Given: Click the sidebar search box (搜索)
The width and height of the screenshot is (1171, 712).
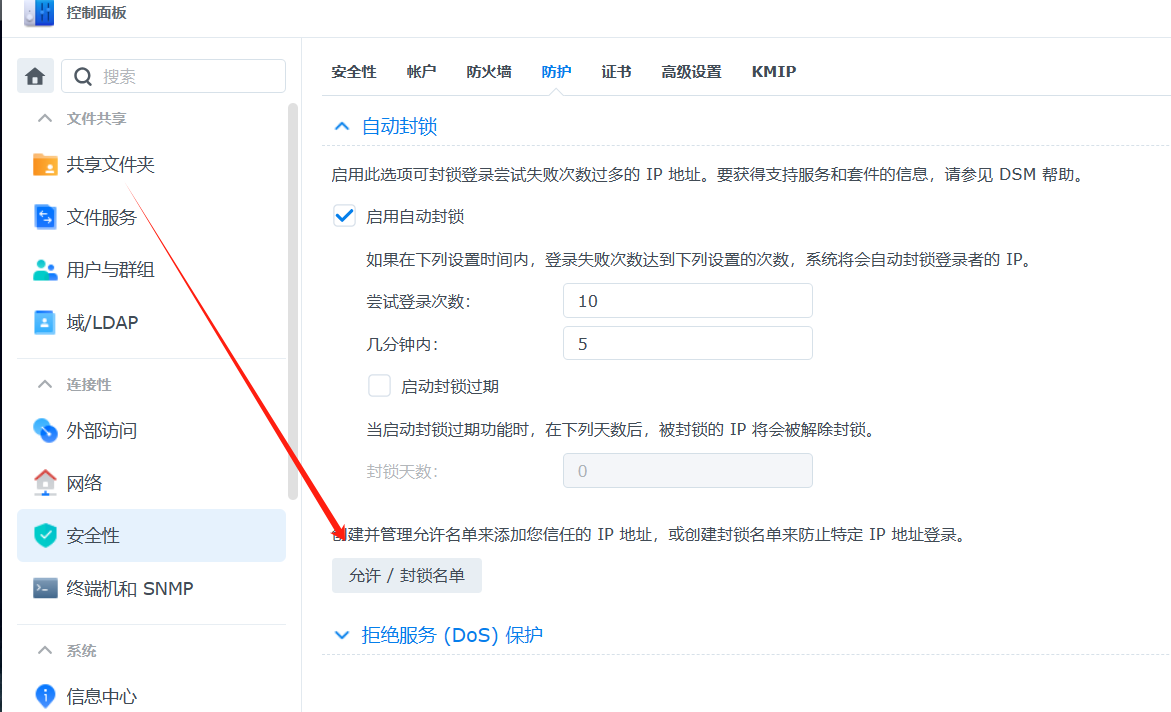Looking at the screenshot, I should (174, 77).
